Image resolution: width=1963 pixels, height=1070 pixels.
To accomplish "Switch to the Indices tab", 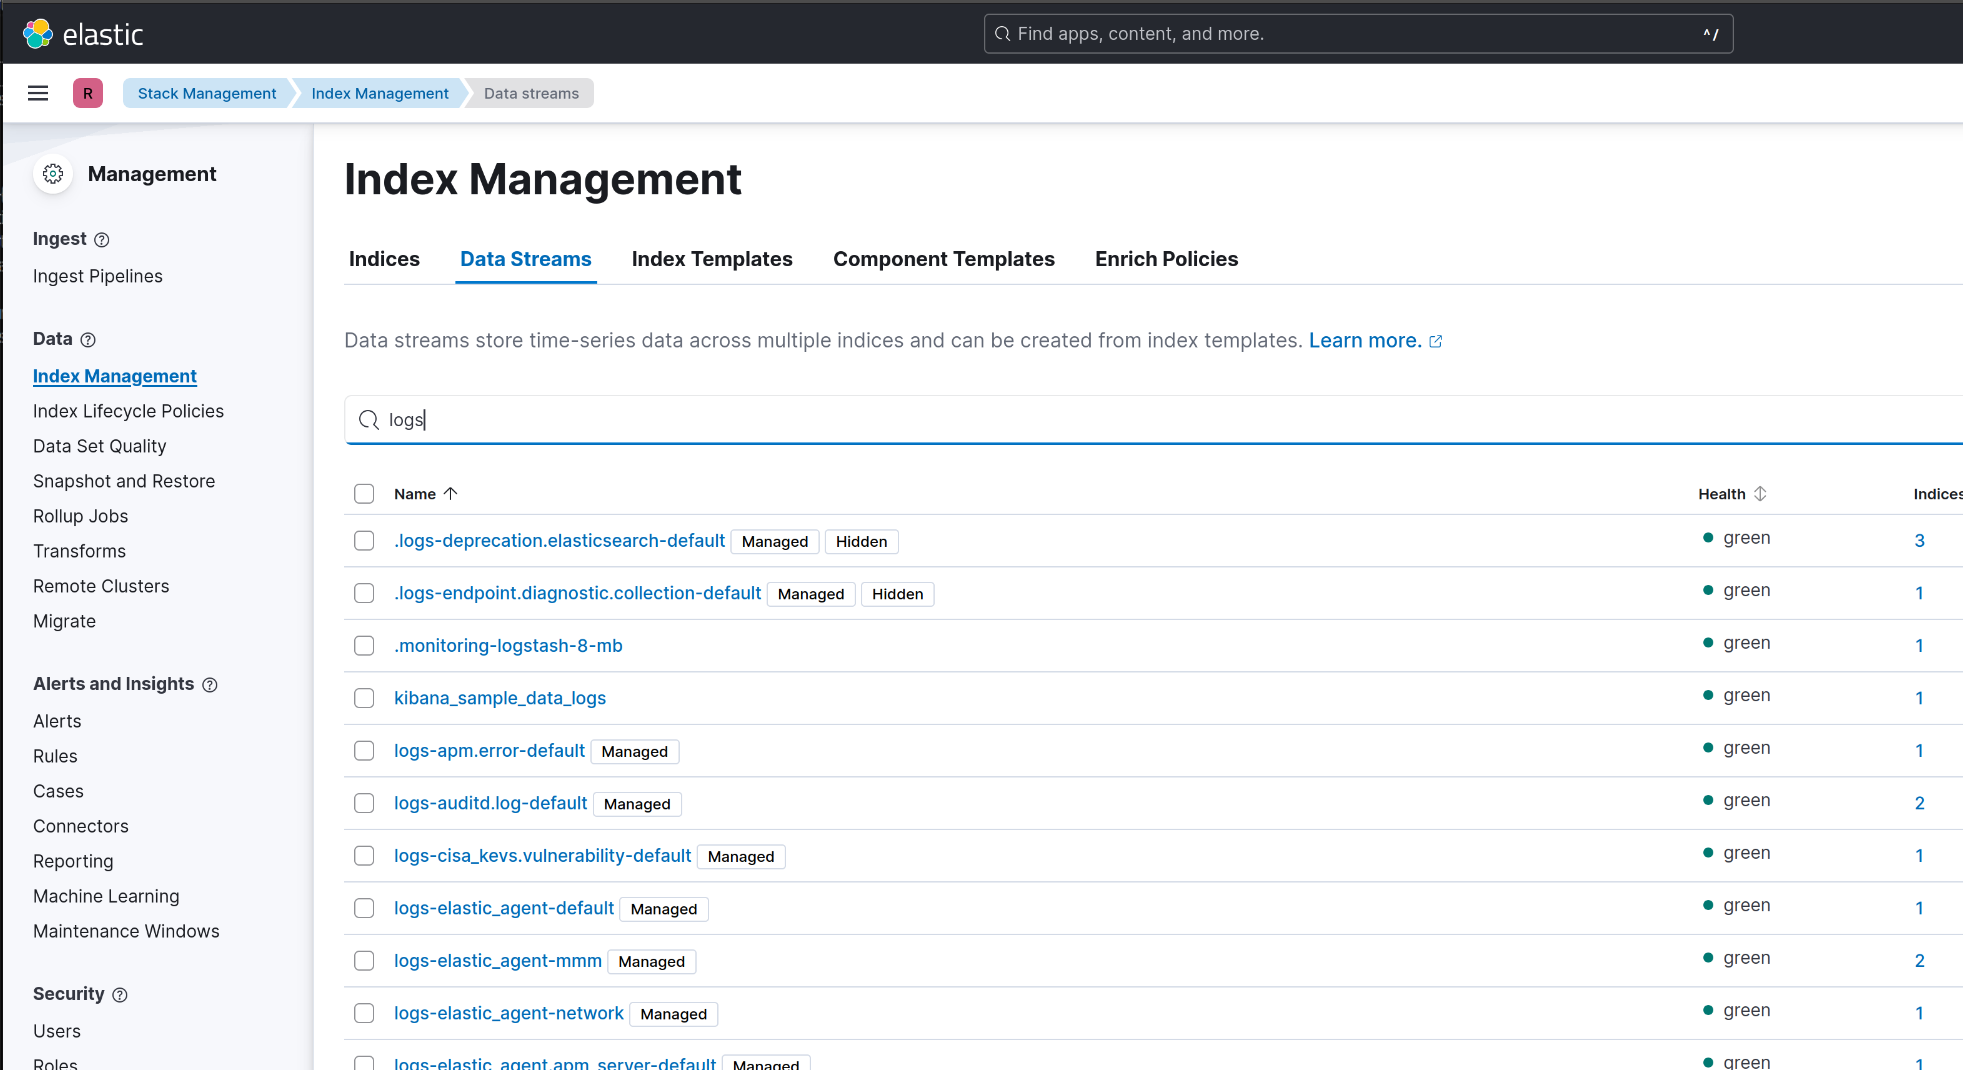I will tap(384, 259).
